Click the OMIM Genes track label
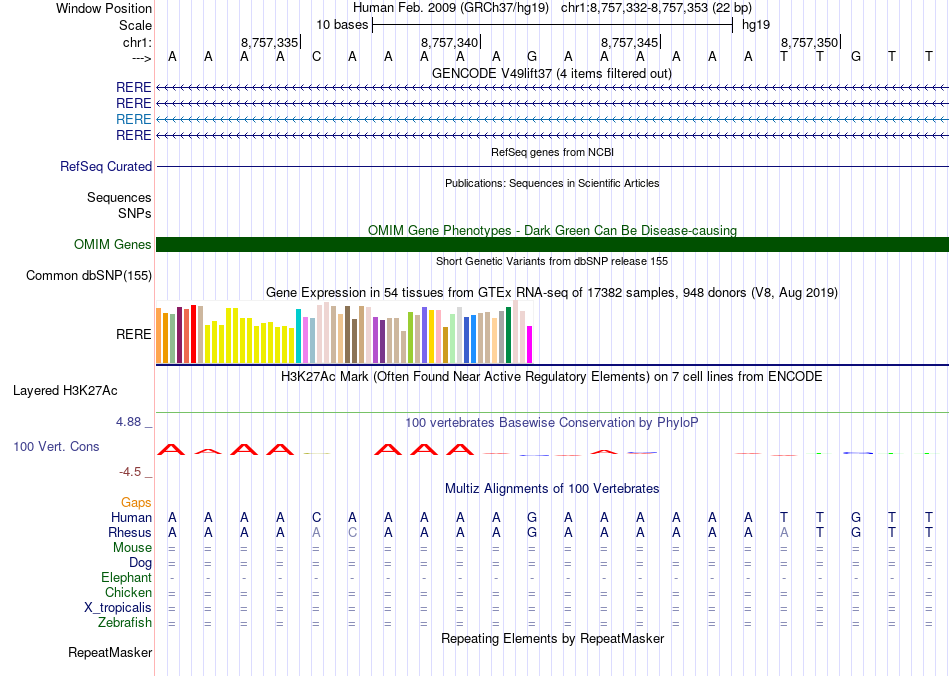This screenshot has width=950, height=676. click(x=113, y=245)
